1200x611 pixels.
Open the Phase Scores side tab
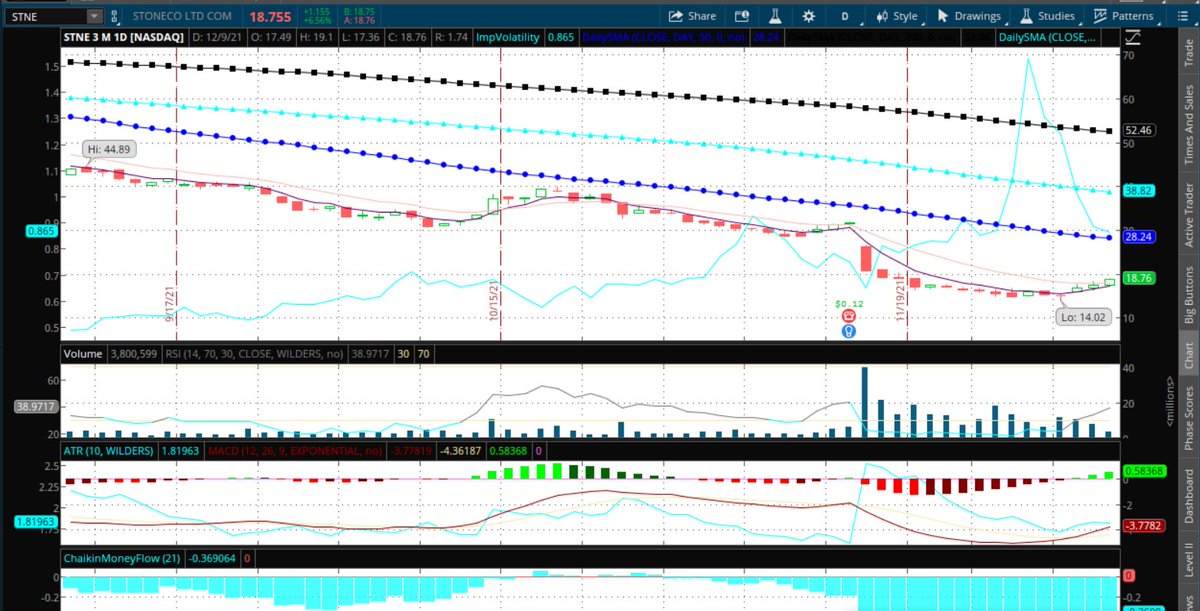[x=1189, y=419]
